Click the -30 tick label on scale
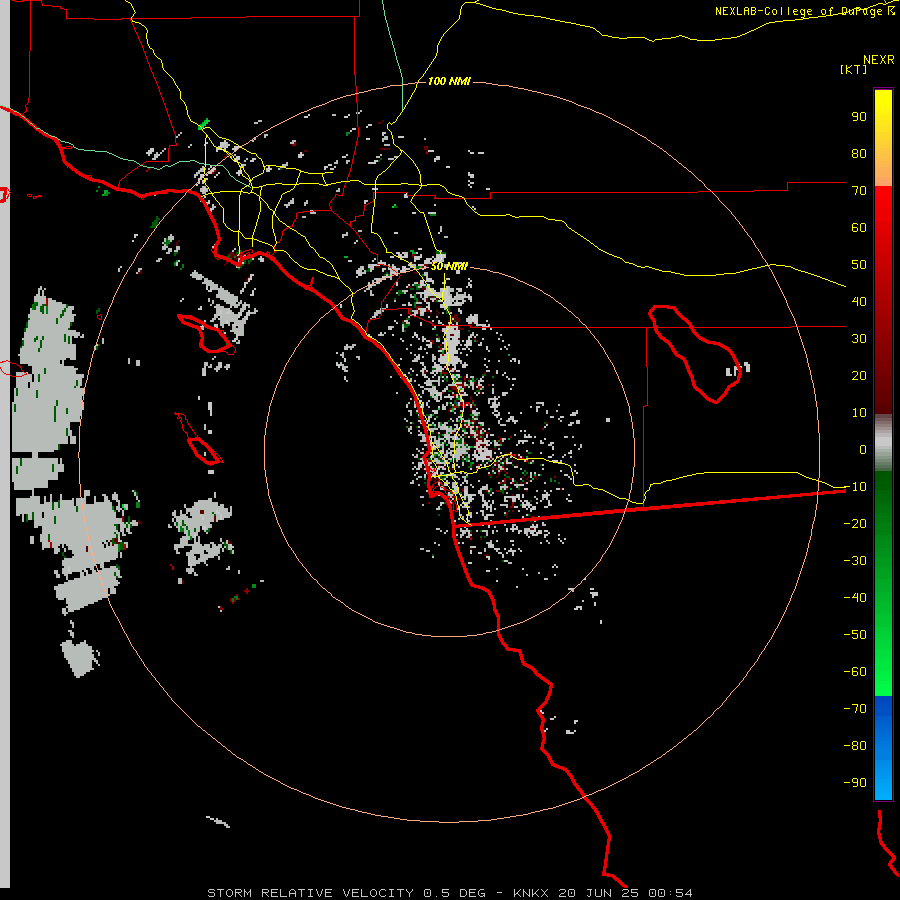This screenshot has height=900, width=900. [855, 561]
